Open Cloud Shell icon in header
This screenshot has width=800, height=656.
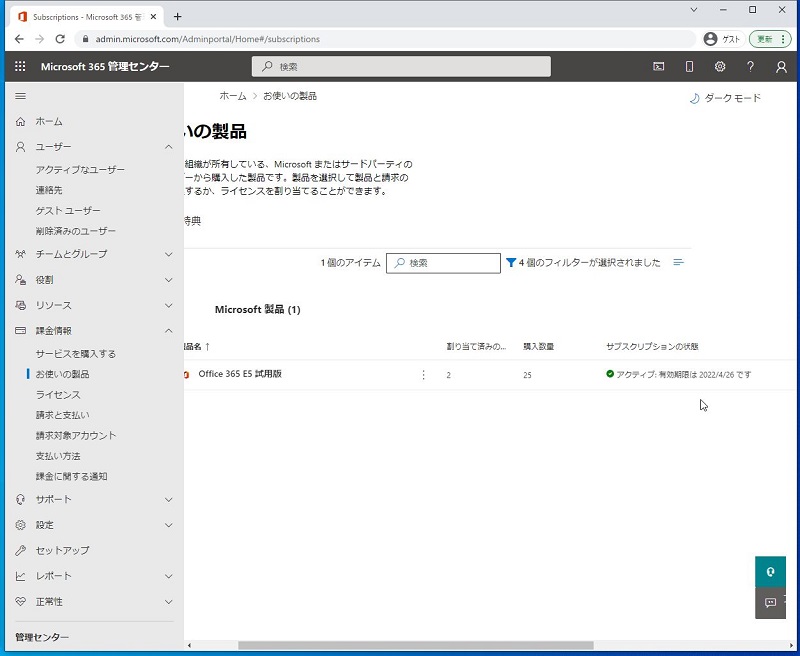click(659, 66)
